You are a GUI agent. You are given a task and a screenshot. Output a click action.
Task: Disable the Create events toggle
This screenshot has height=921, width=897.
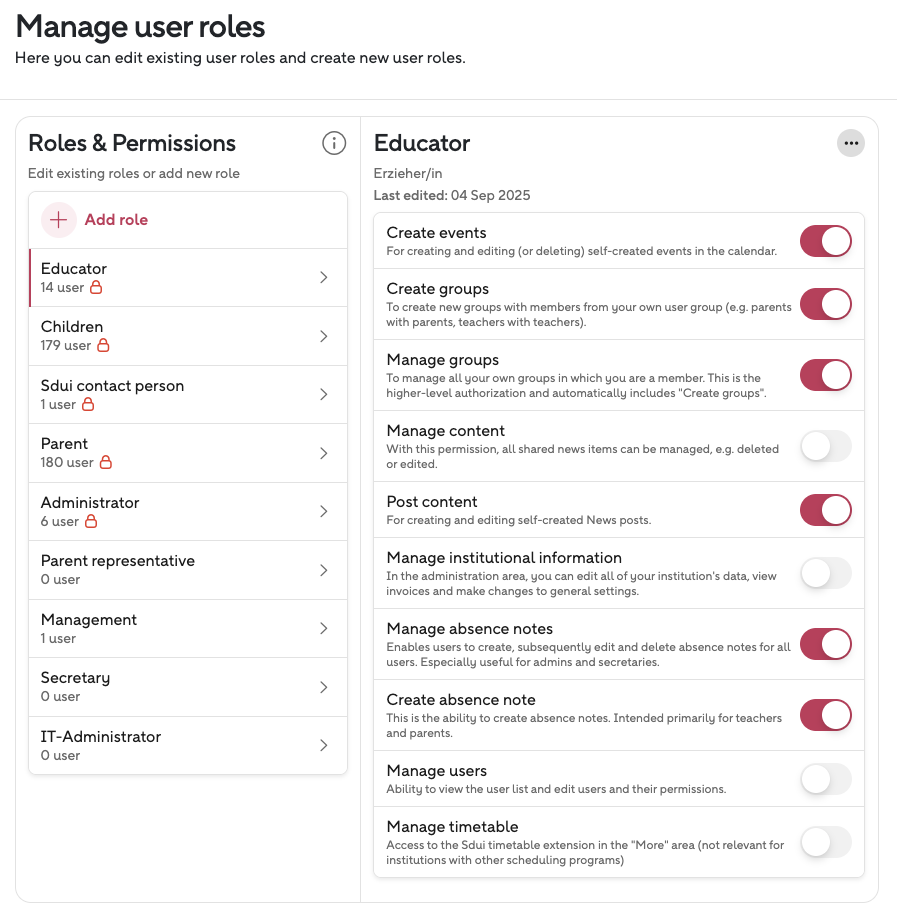coord(825,241)
